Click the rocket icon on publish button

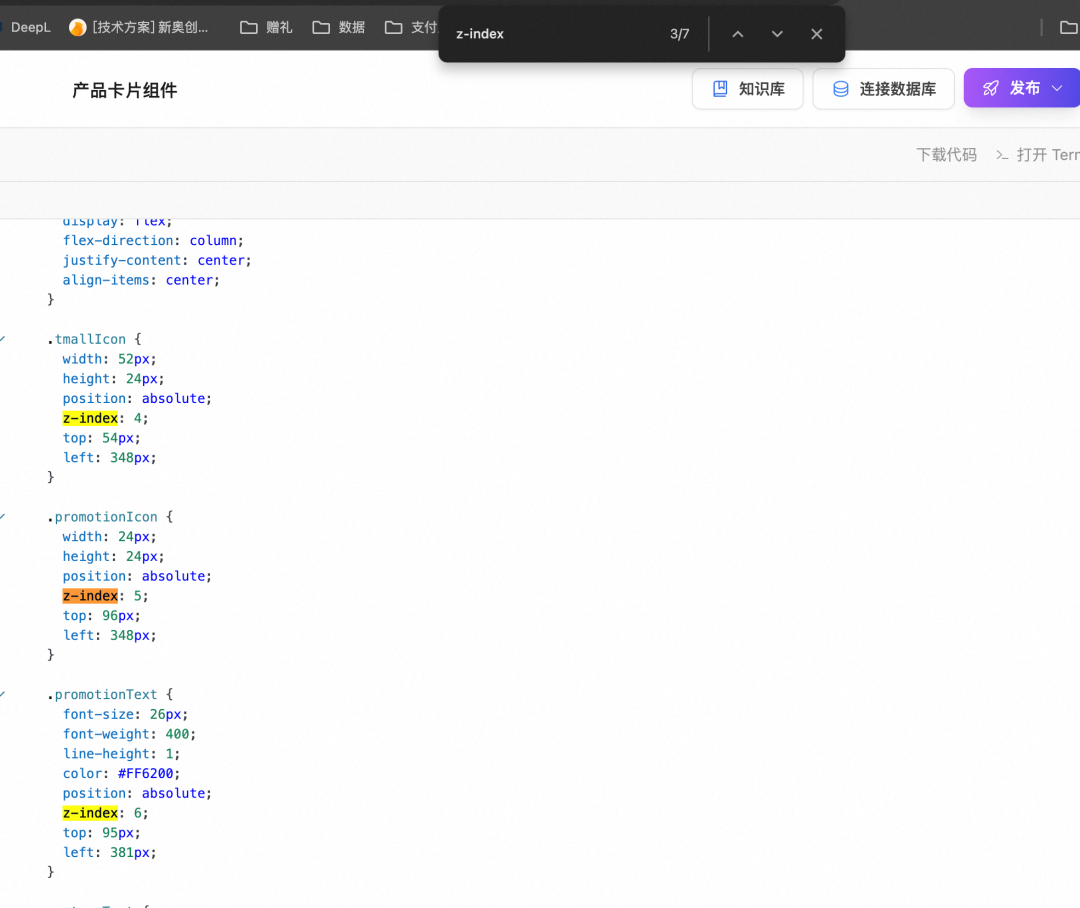(x=991, y=88)
